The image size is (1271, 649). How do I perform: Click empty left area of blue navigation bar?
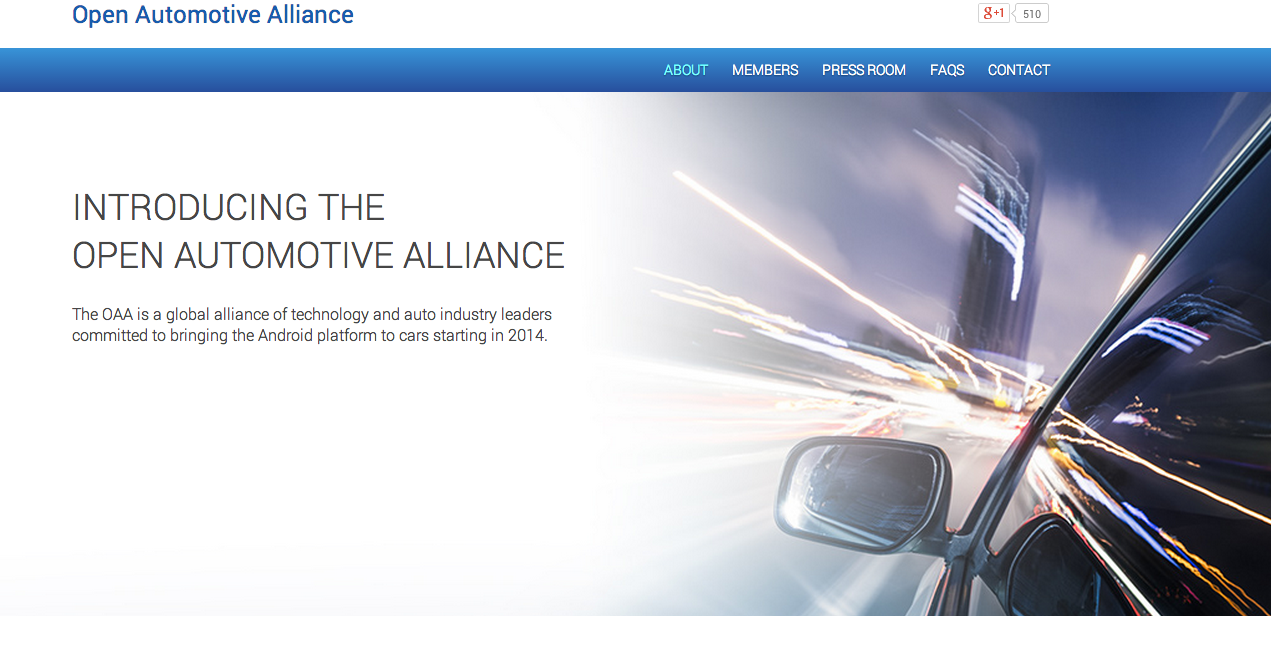click(300, 70)
